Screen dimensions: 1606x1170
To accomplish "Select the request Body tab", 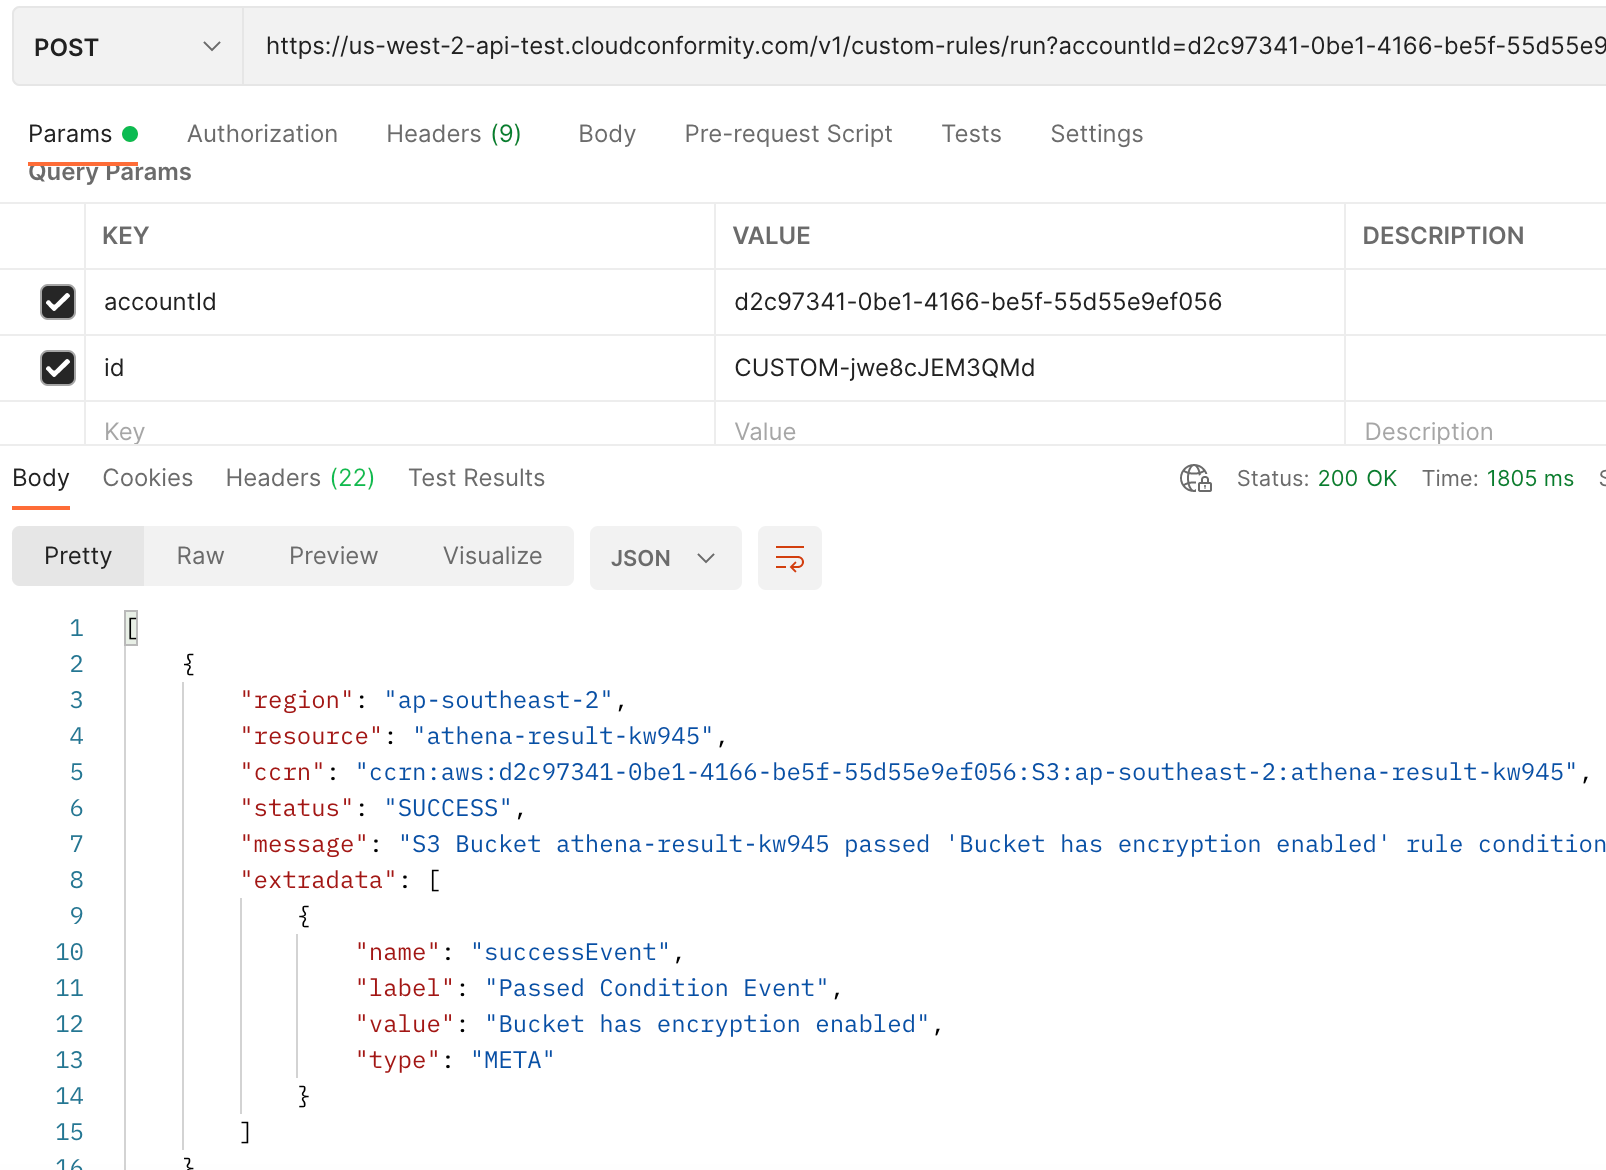I will pyautogui.click(x=606, y=134).
